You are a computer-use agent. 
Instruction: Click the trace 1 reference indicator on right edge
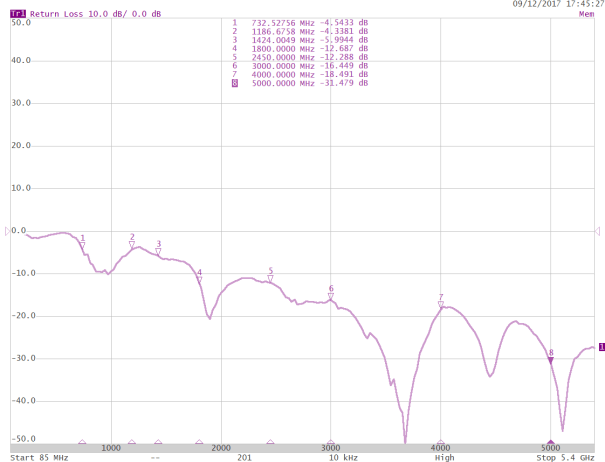(600, 346)
